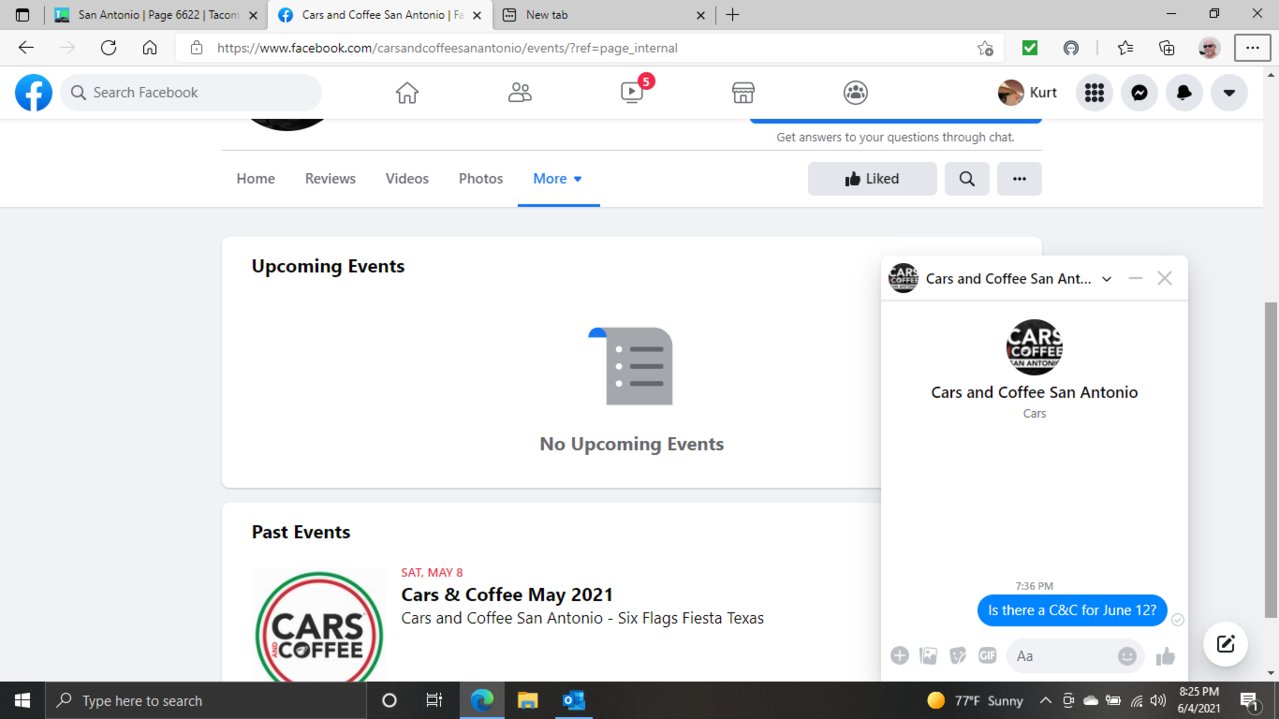The width and height of the screenshot is (1279, 719).
Task: Go back in the browser
Action: pos(26,48)
